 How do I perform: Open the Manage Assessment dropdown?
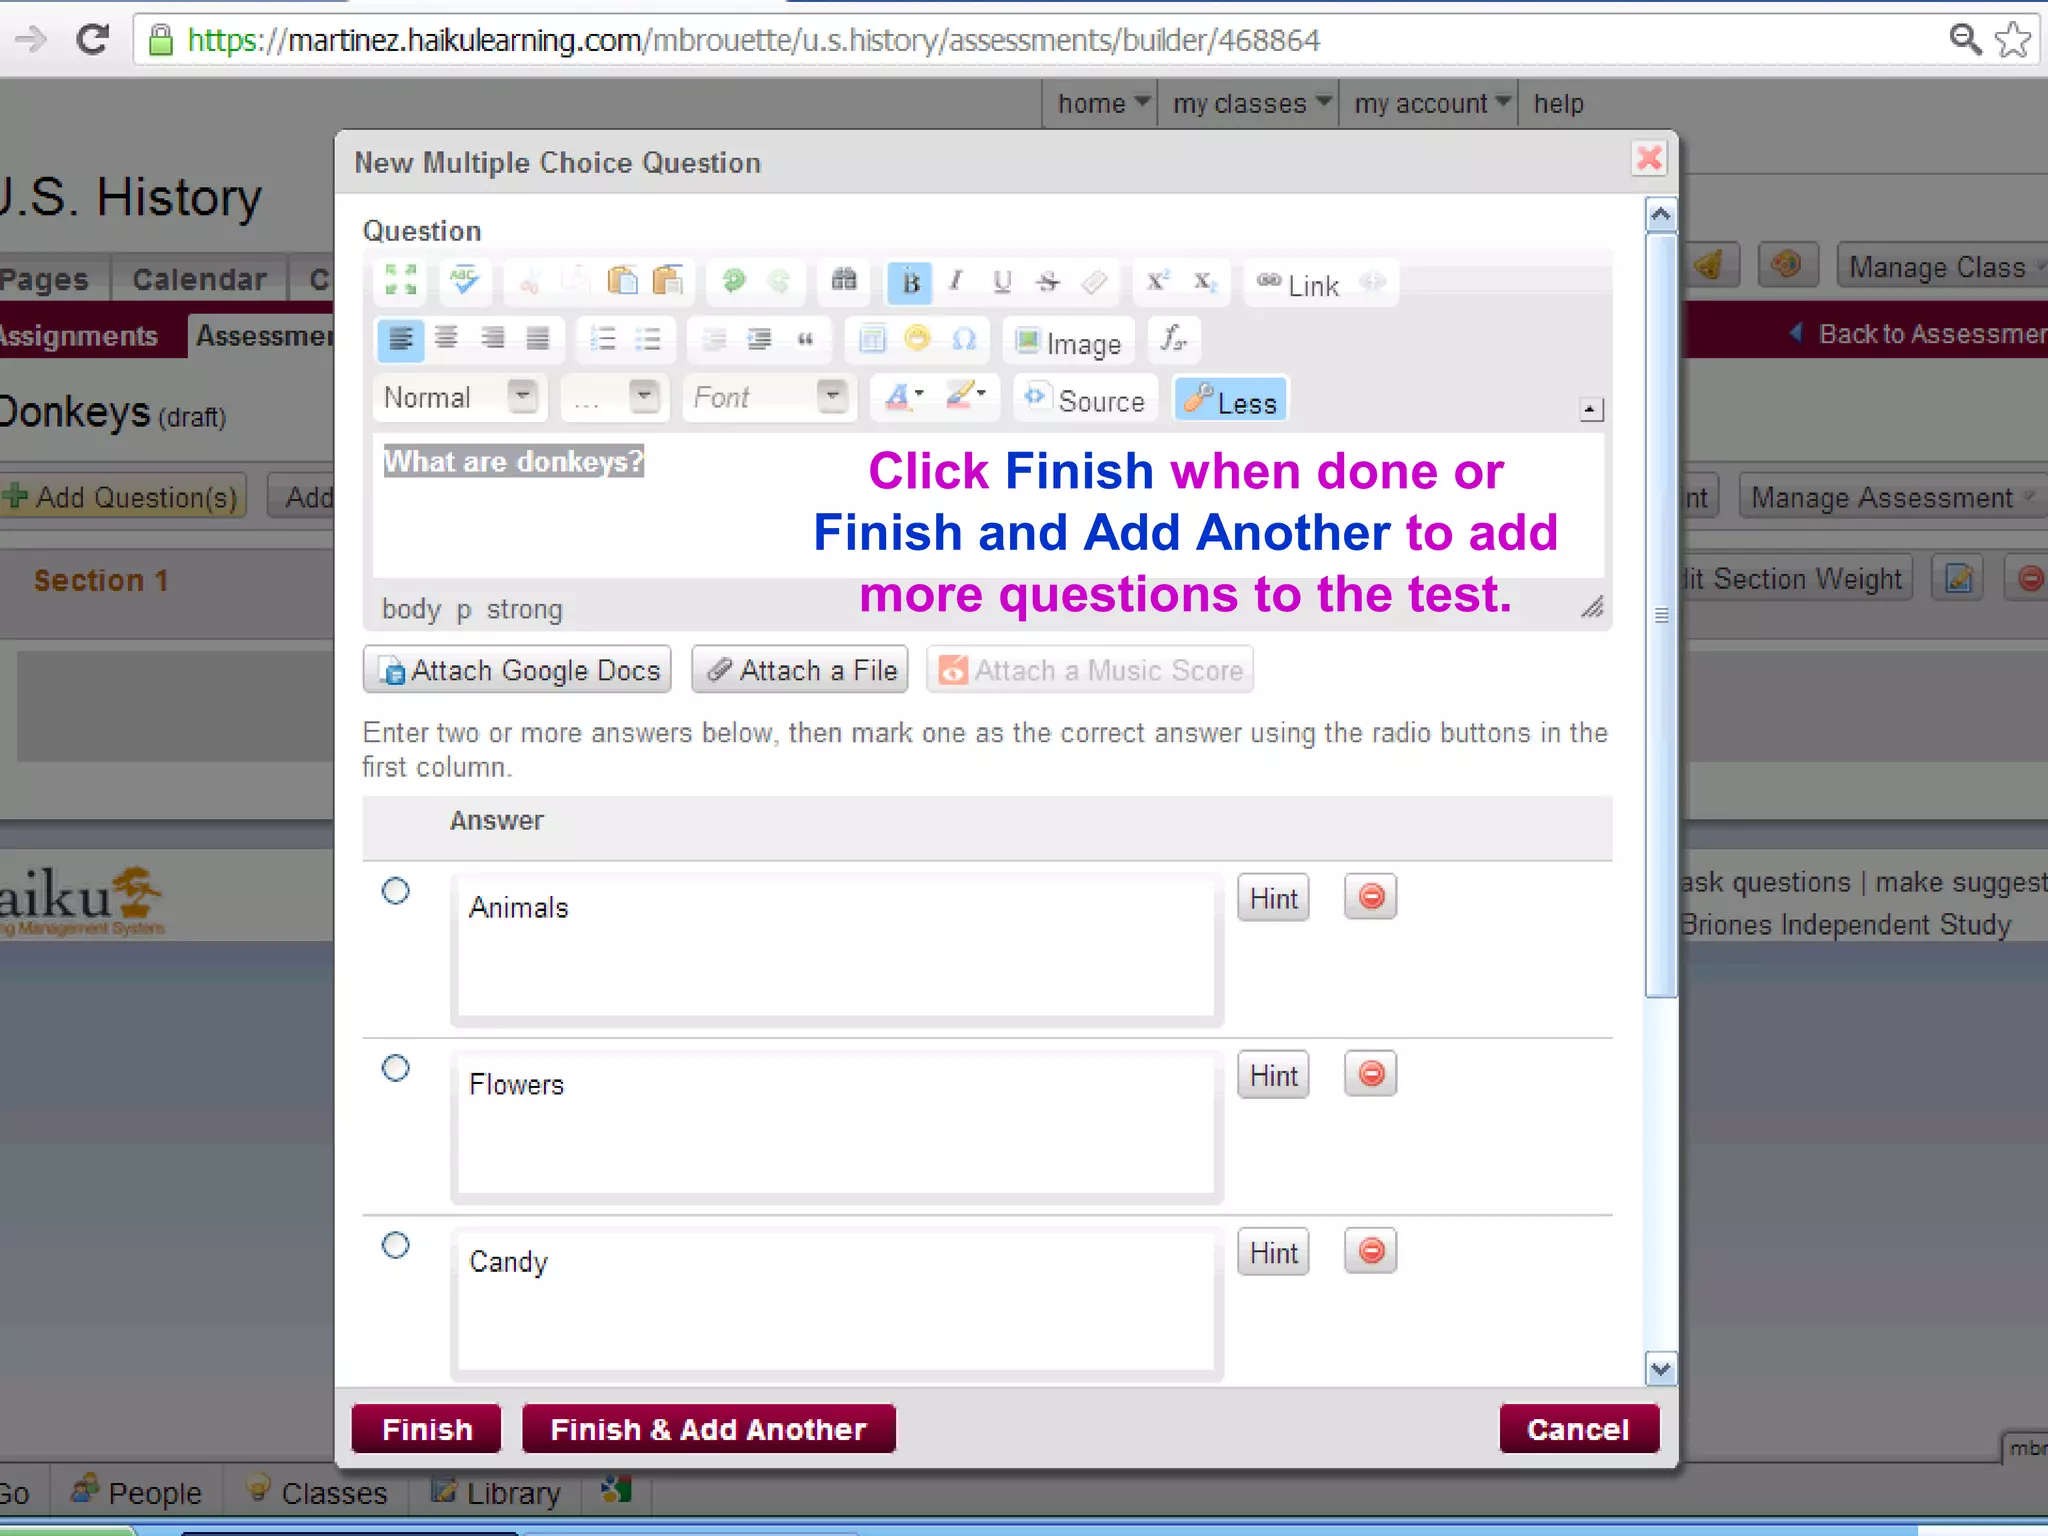click(x=1892, y=497)
